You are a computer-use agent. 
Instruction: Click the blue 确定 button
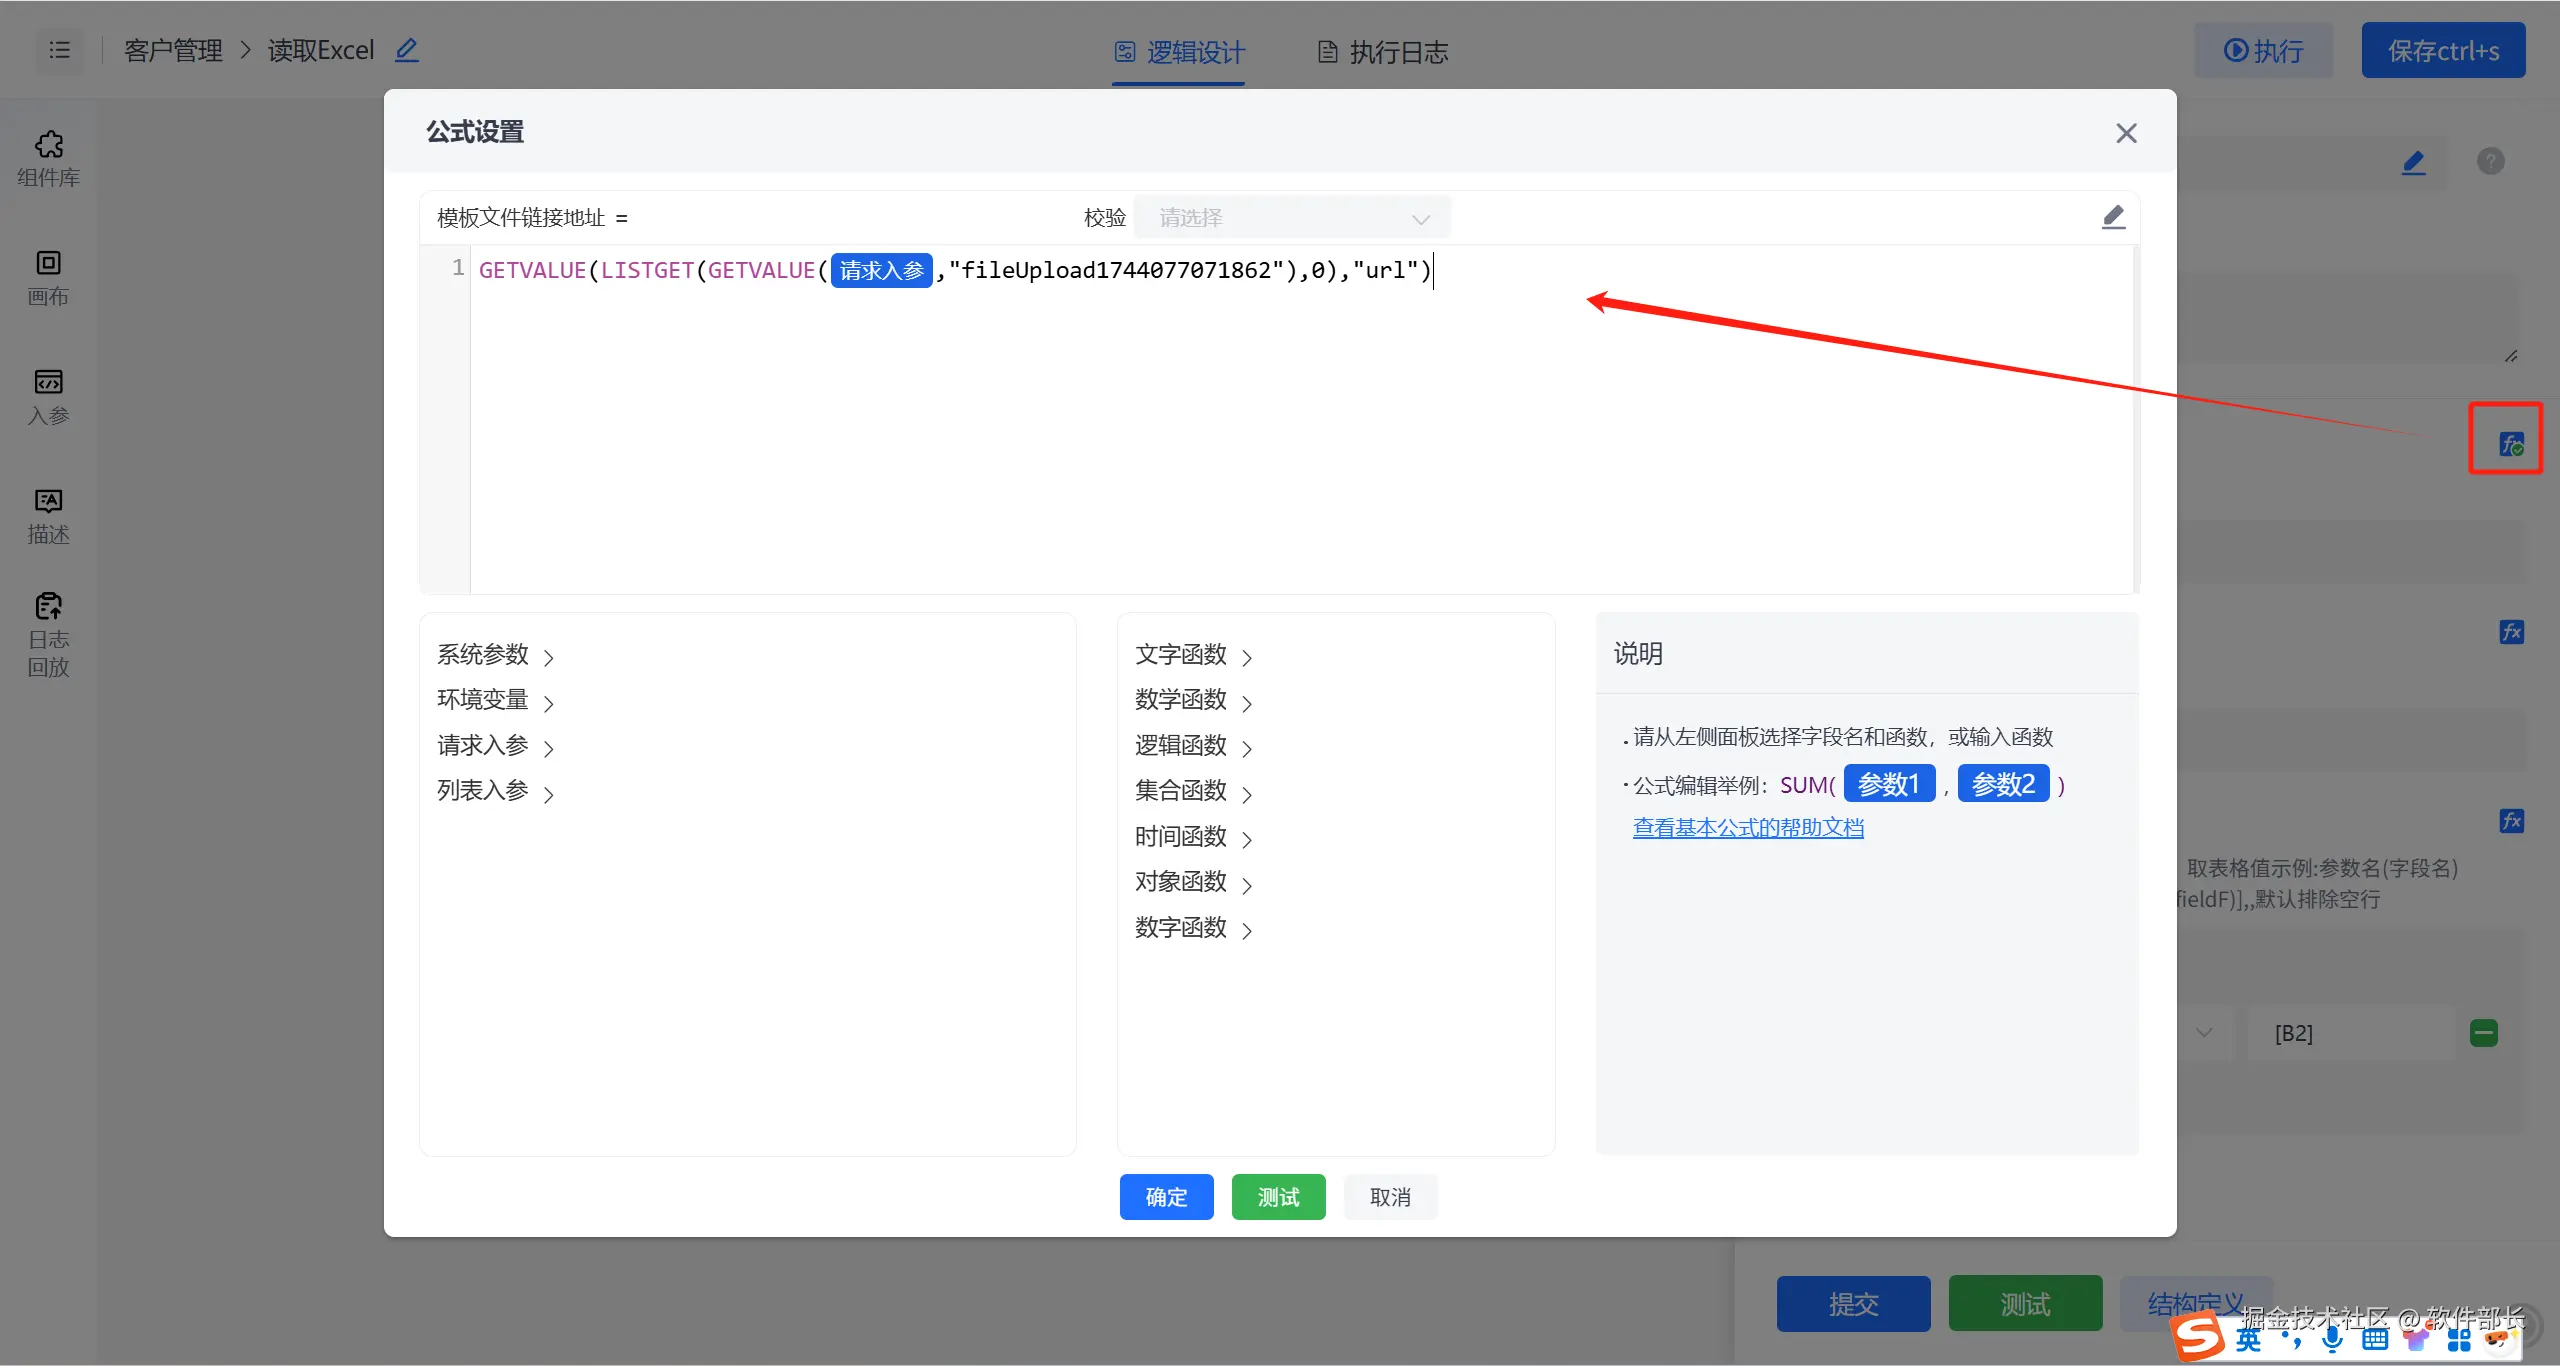1166,1197
